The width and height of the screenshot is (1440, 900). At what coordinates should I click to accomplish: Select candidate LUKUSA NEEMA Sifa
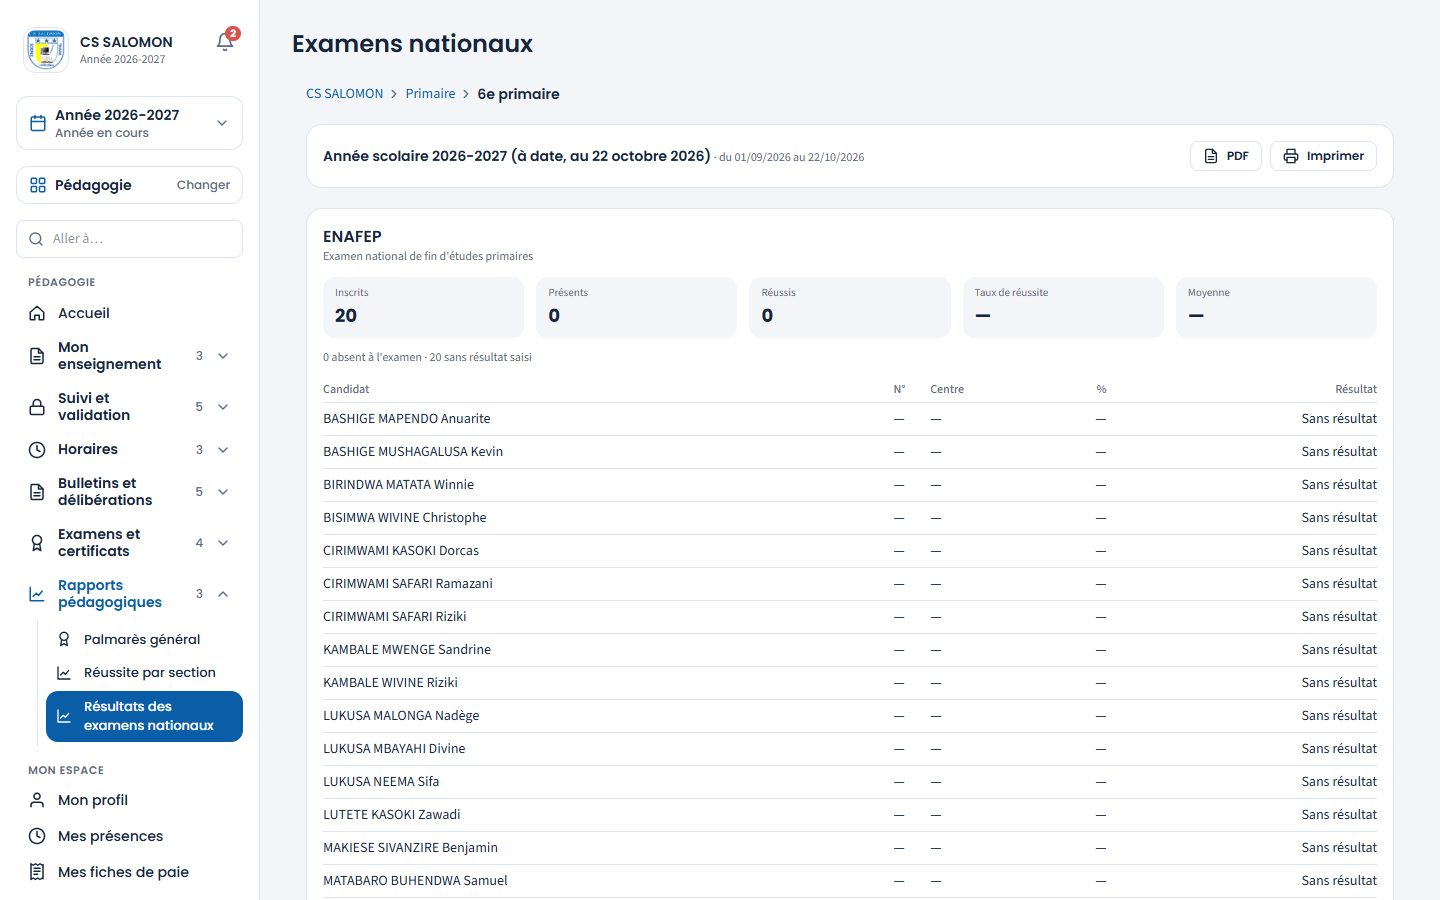point(381,782)
